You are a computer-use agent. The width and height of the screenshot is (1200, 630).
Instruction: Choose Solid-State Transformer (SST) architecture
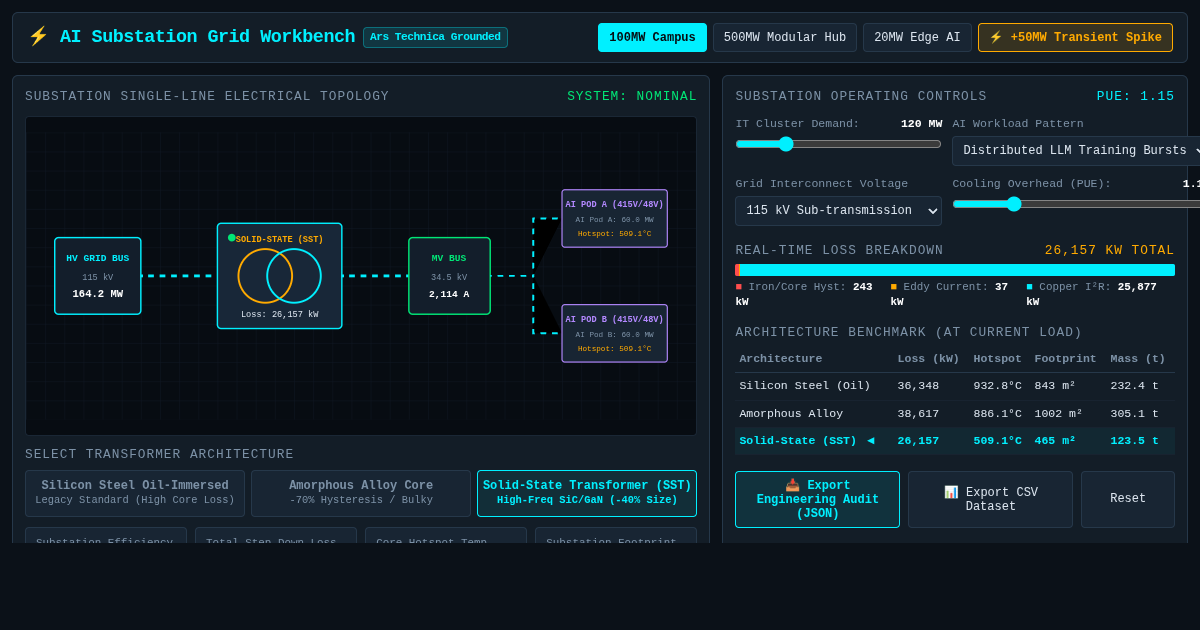click(x=587, y=493)
